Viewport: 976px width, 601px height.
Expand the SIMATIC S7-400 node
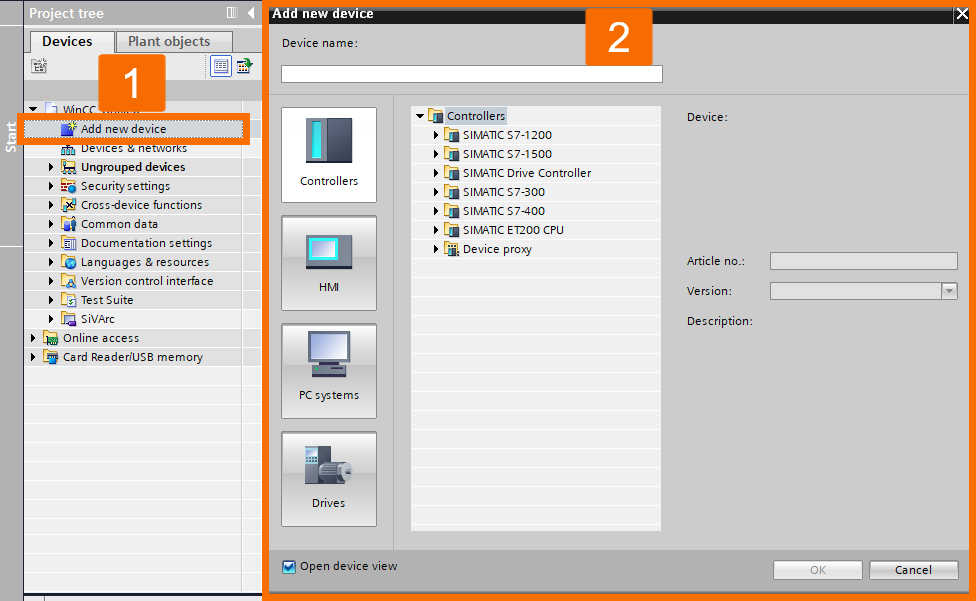point(436,211)
